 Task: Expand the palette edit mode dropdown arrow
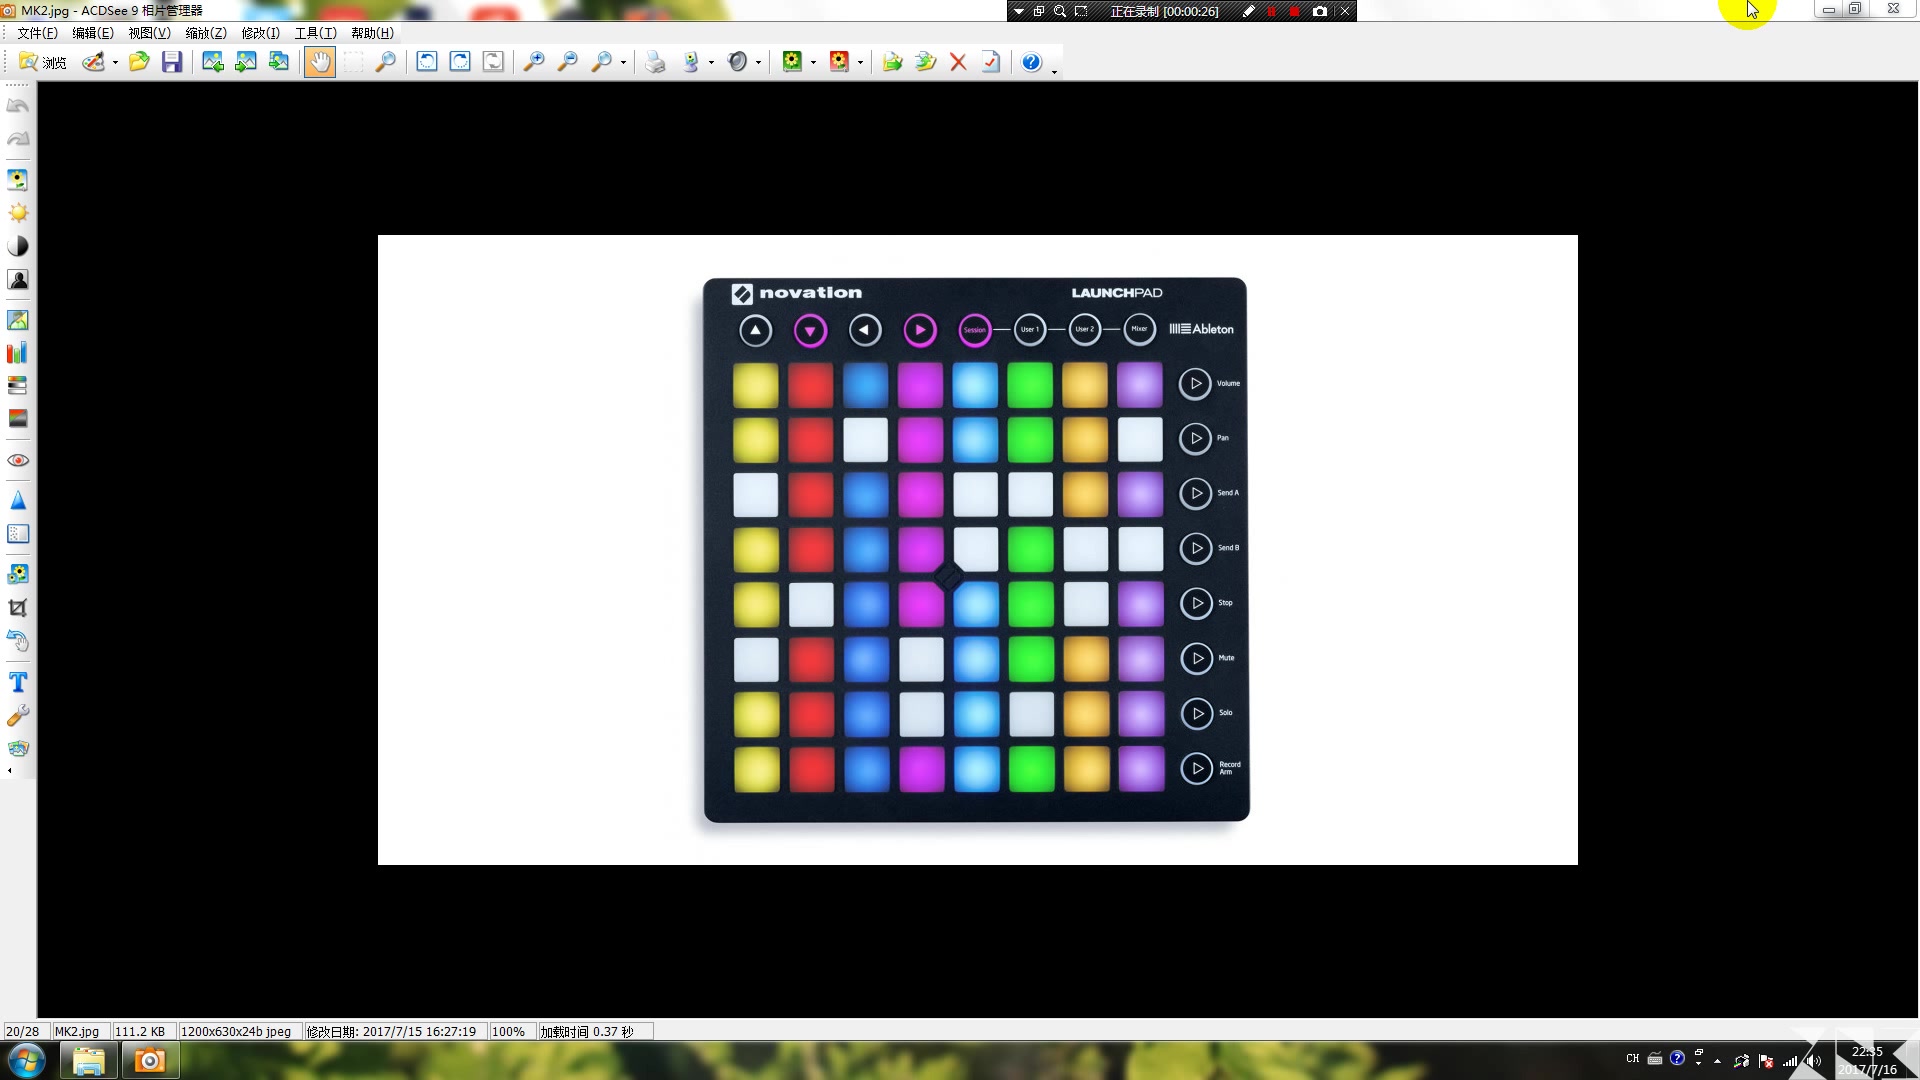[x=115, y=62]
